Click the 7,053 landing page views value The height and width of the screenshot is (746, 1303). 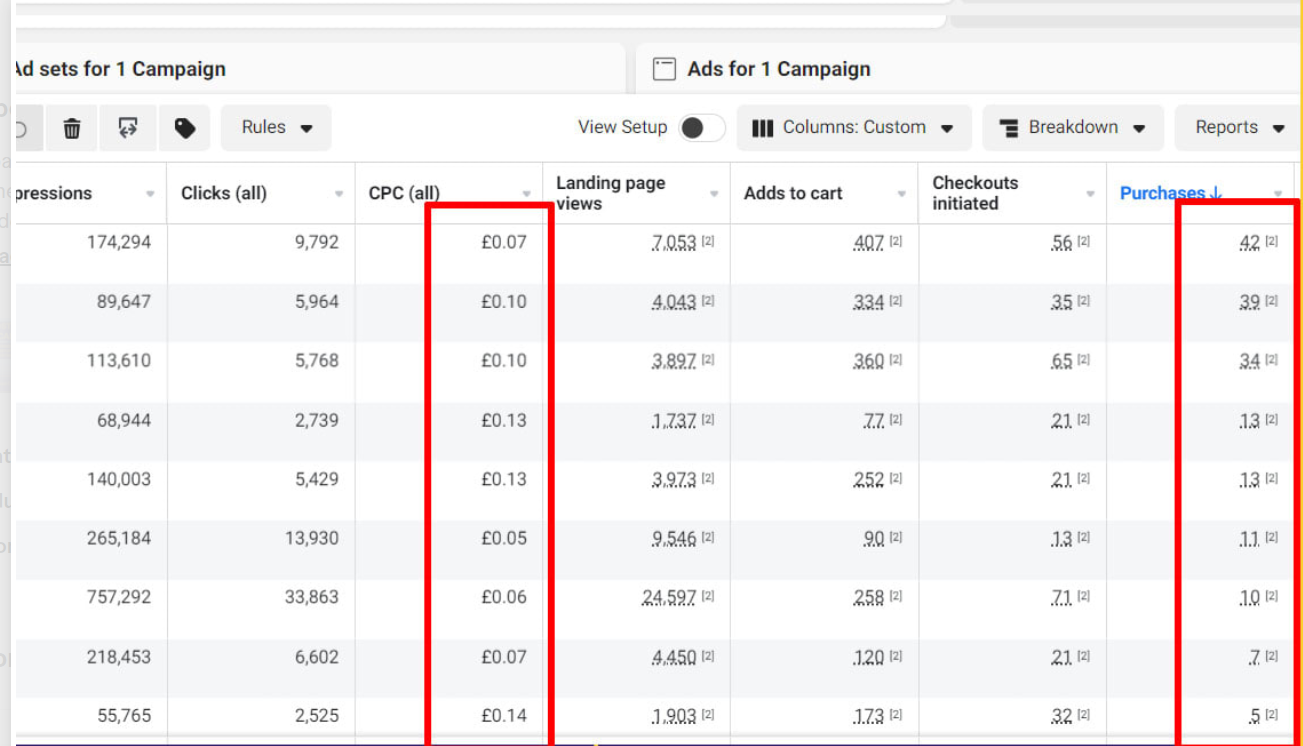(673, 243)
